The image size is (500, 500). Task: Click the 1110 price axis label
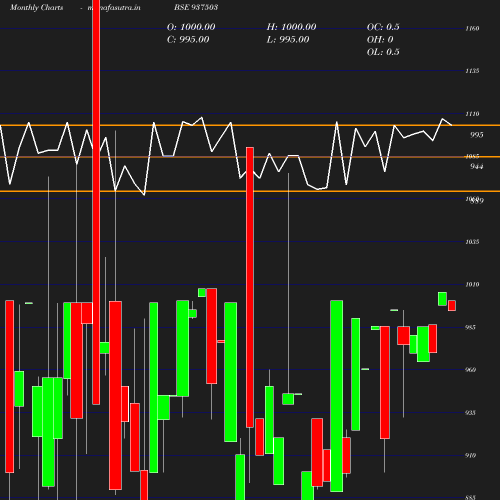pos(472,114)
